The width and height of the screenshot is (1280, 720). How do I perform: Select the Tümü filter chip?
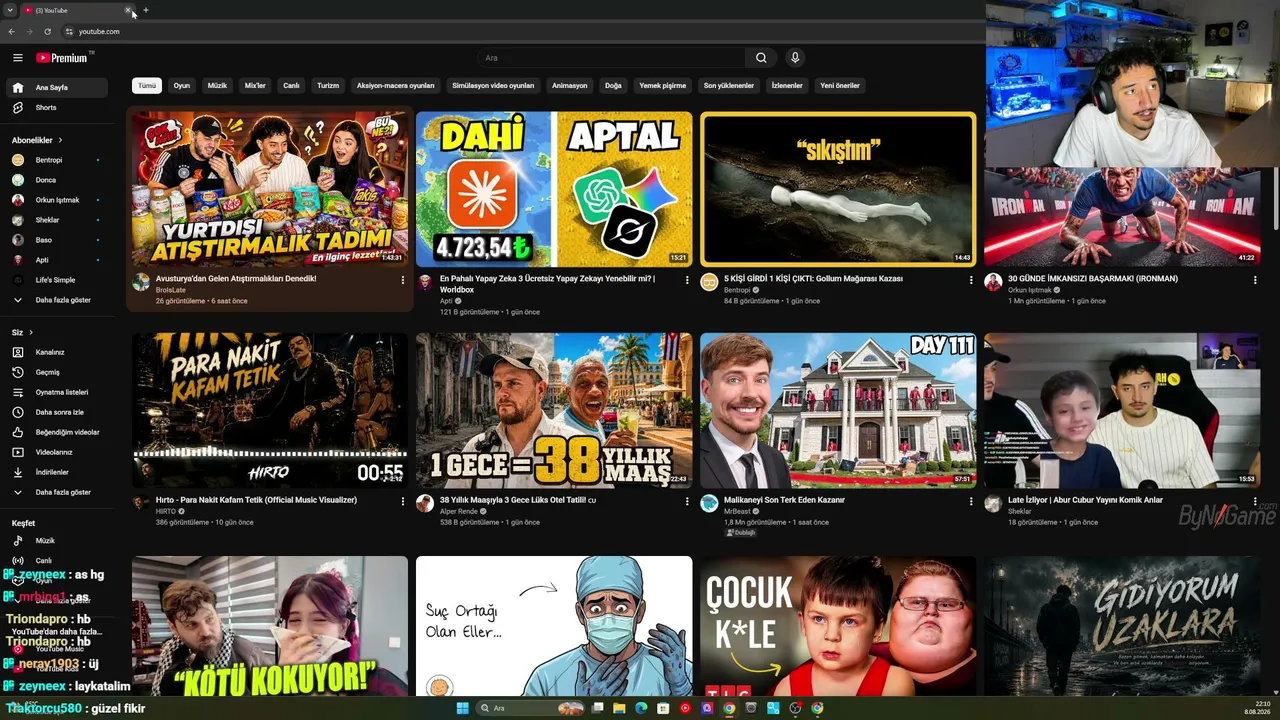click(147, 86)
